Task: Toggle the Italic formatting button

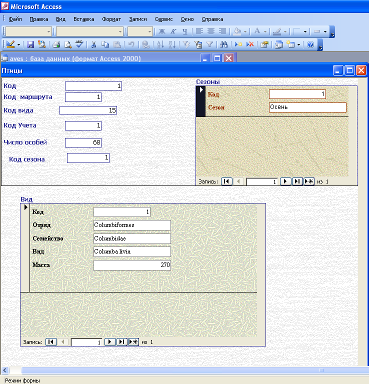Action: click(x=173, y=32)
